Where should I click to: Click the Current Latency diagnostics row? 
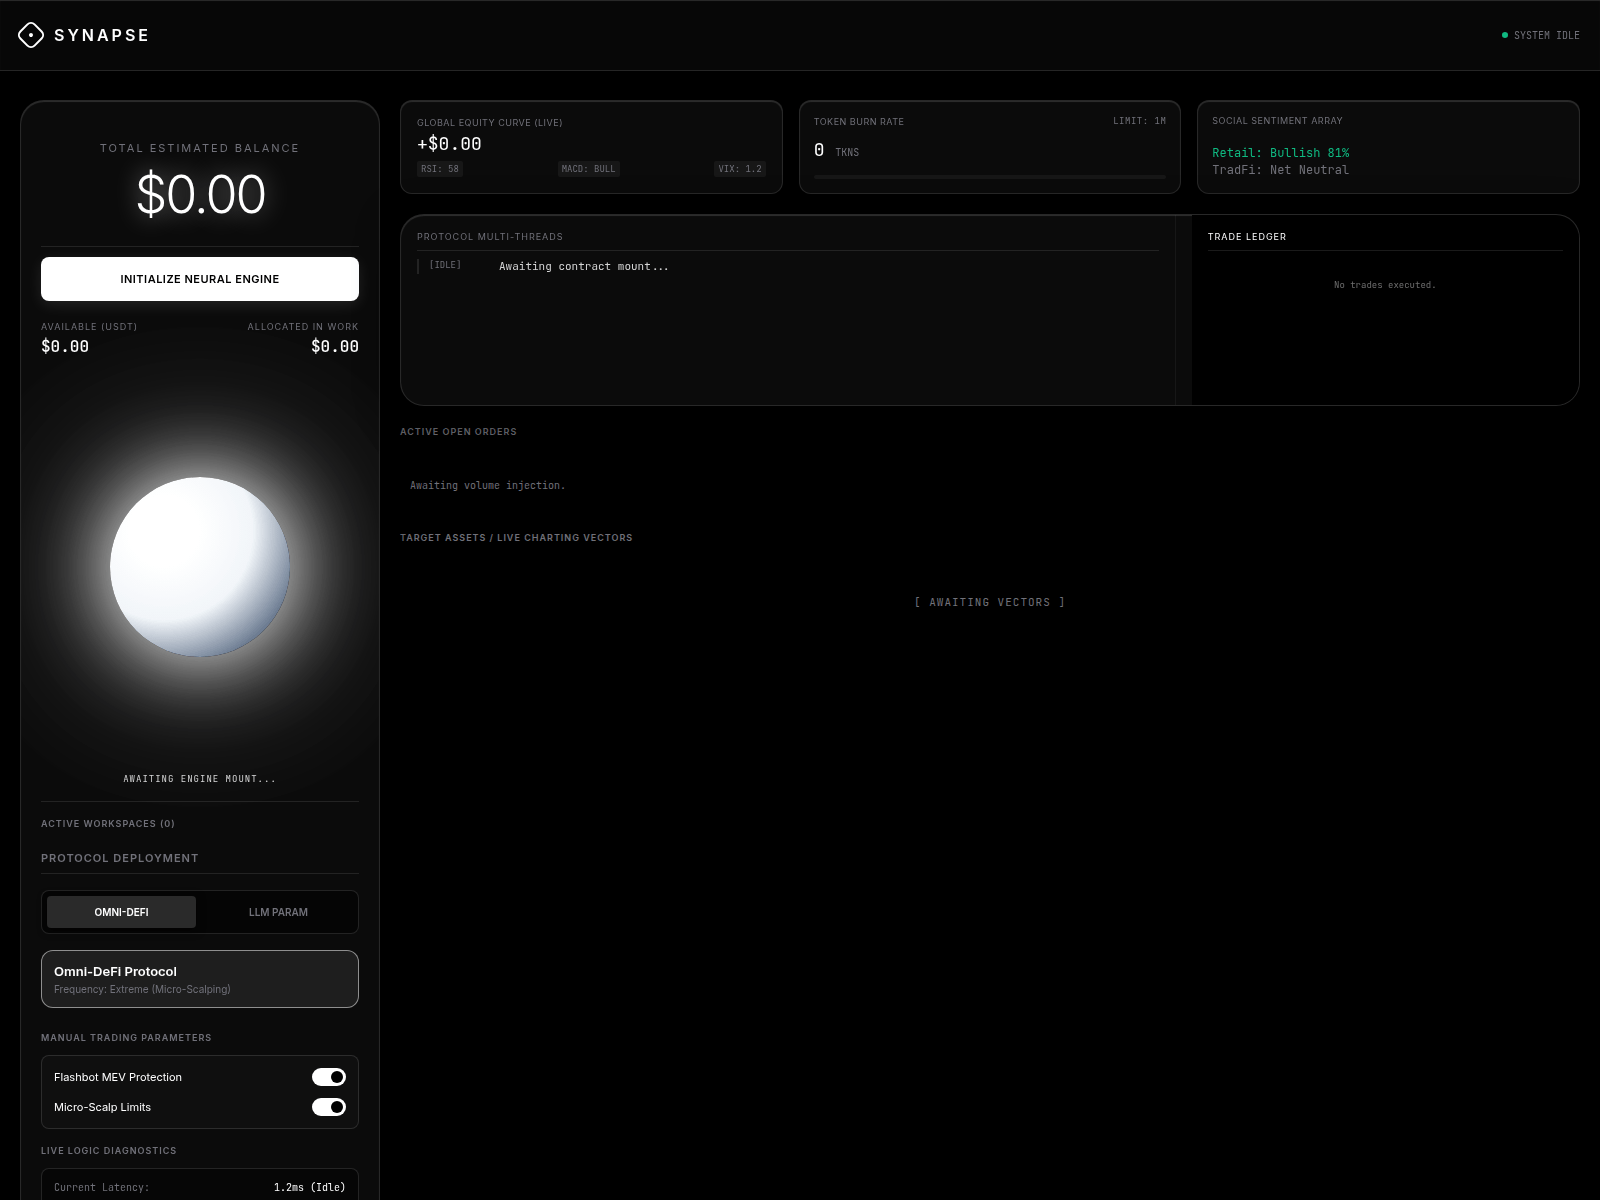click(200, 1187)
